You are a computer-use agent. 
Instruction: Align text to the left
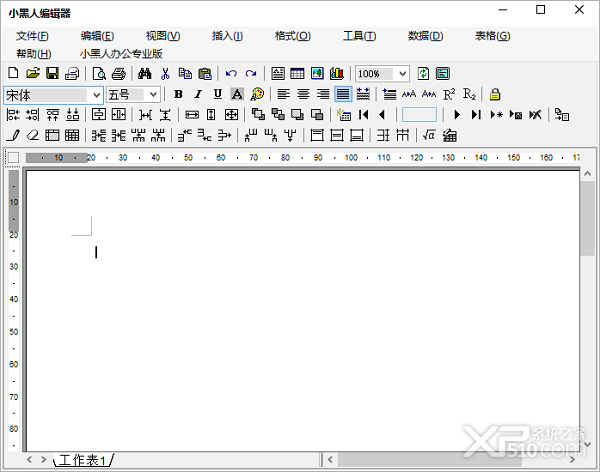[284, 94]
